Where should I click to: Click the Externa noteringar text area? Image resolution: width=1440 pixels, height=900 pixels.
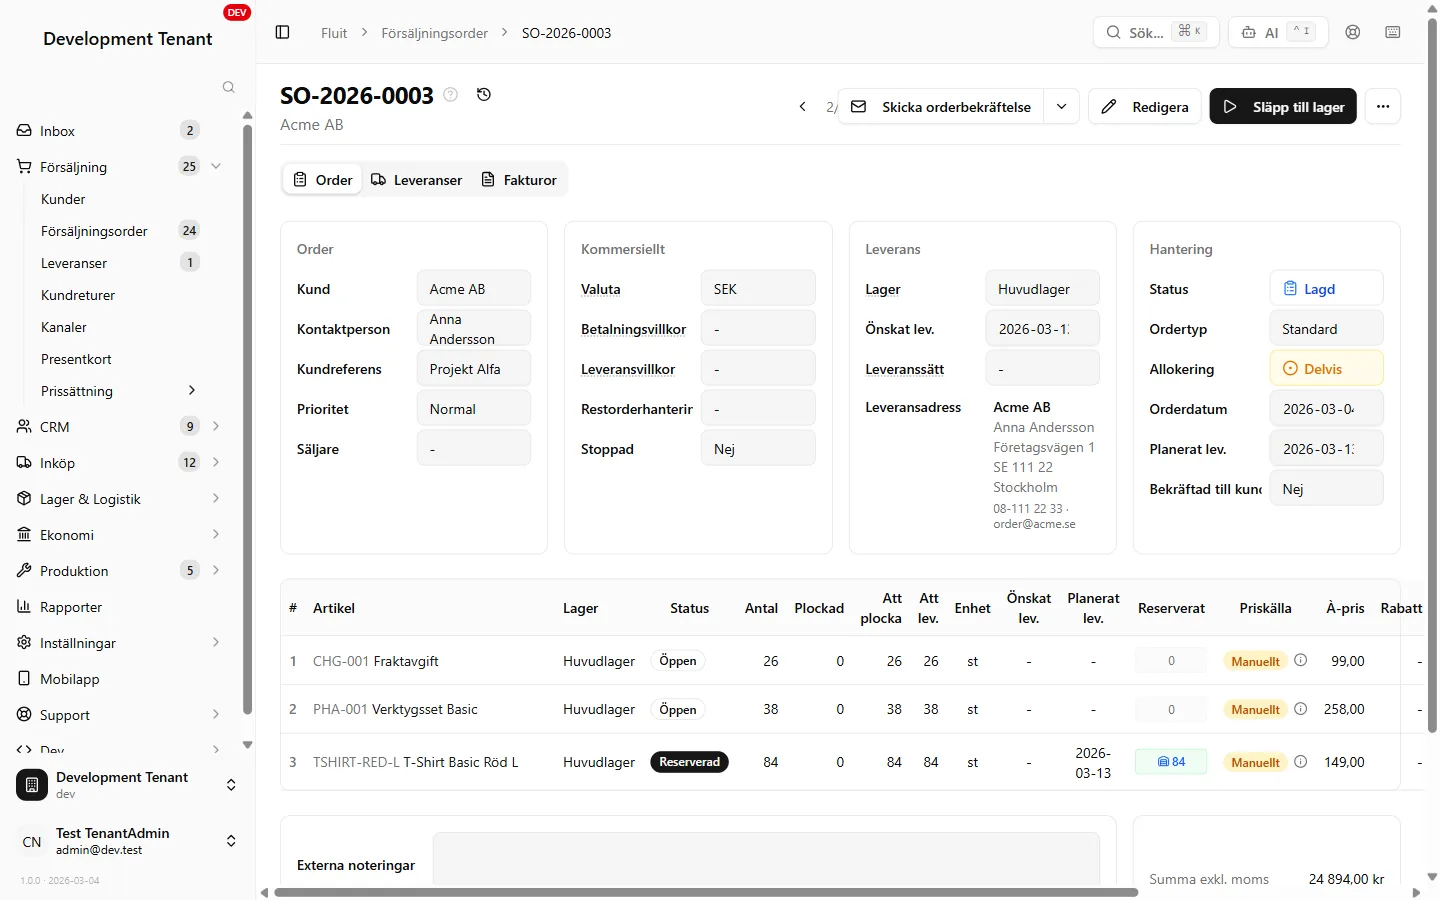[x=766, y=858]
